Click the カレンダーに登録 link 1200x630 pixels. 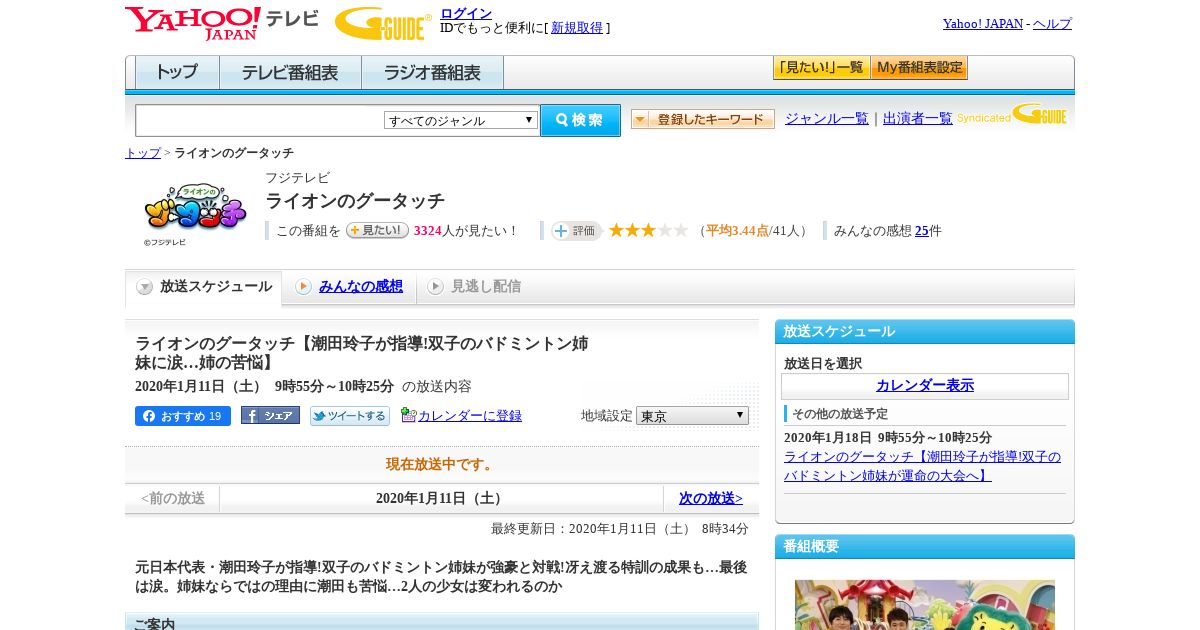tap(470, 416)
